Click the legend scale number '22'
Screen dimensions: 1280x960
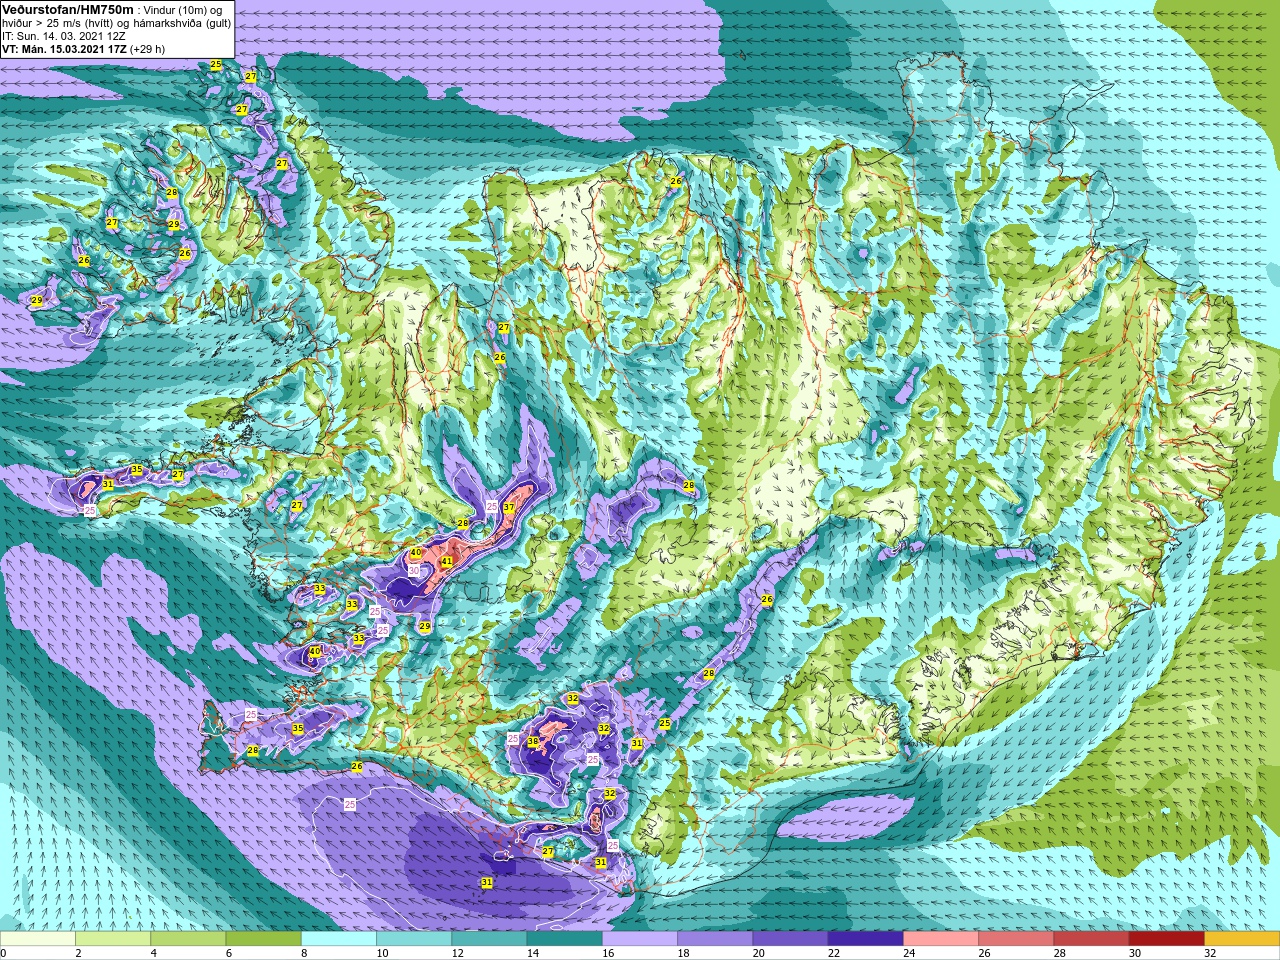click(834, 953)
